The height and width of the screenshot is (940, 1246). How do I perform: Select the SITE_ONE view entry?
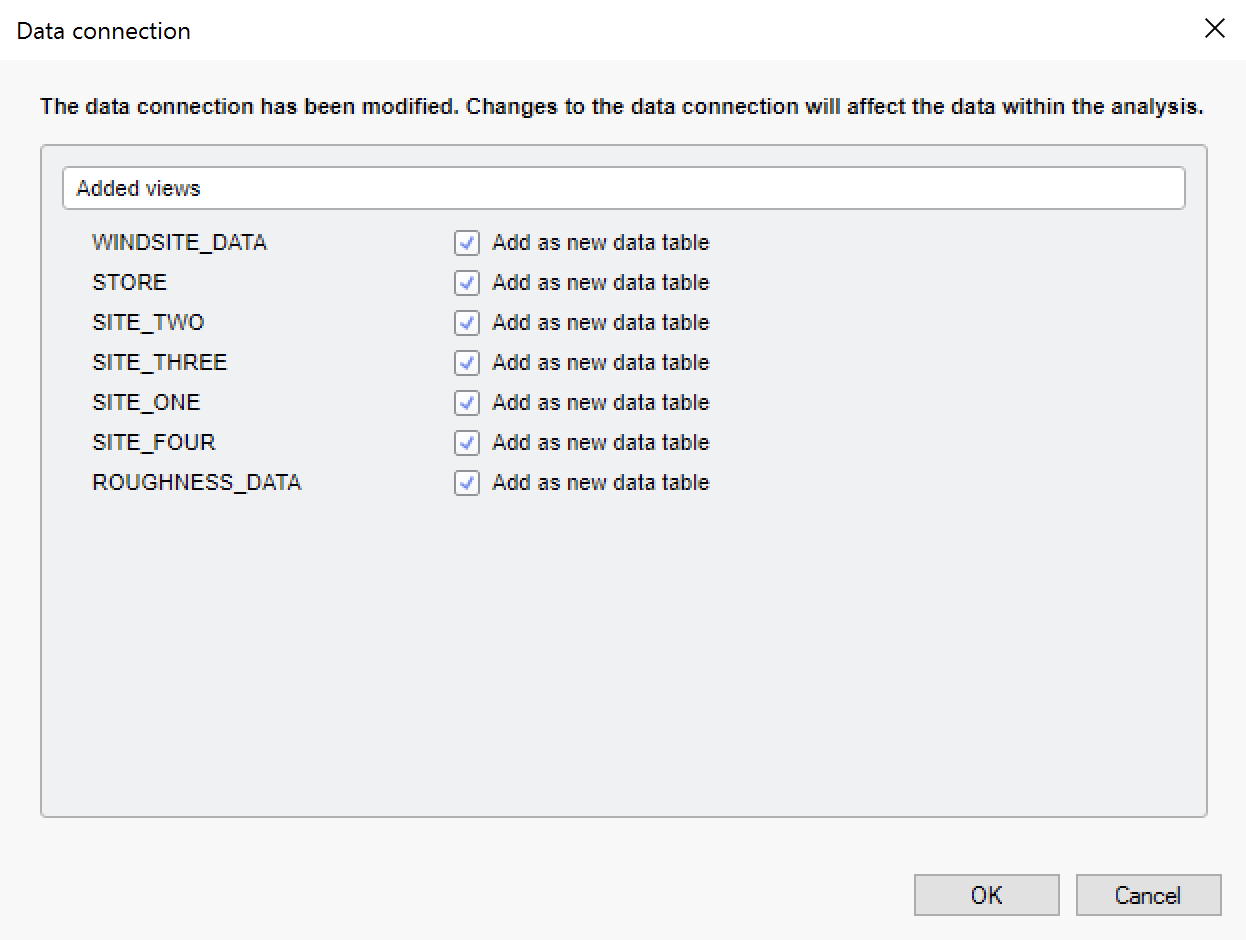[x=146, y=403]
